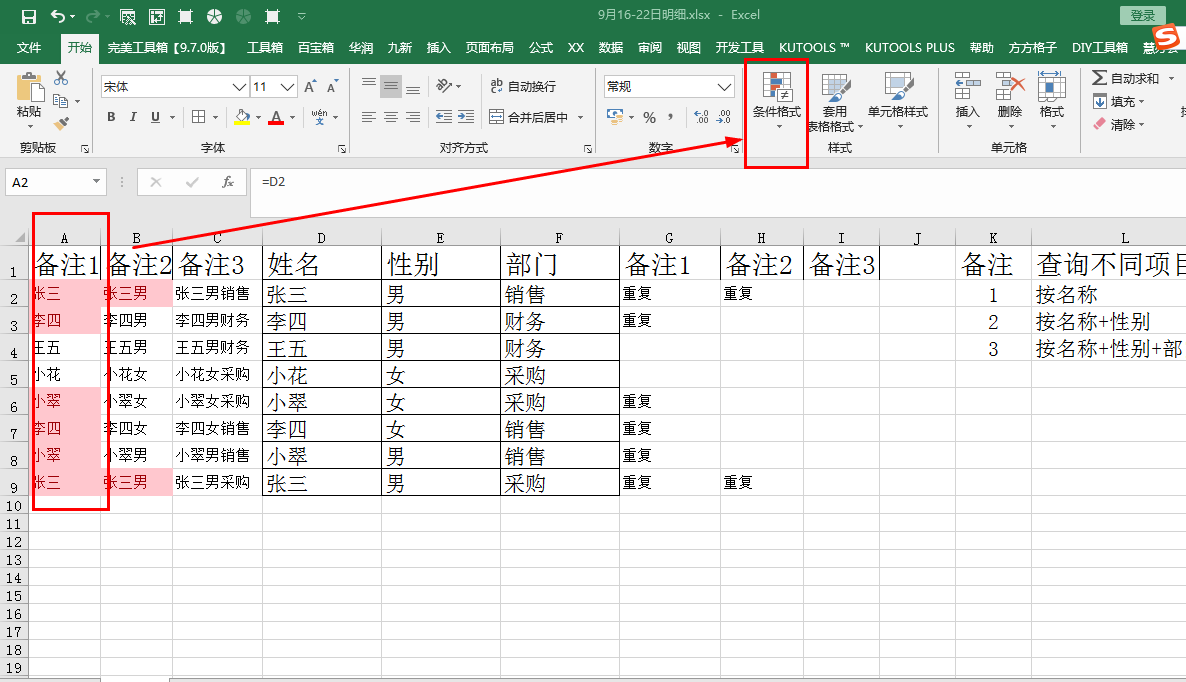Switch to the 数据 ribbon tab

click(x=610, y=48)
